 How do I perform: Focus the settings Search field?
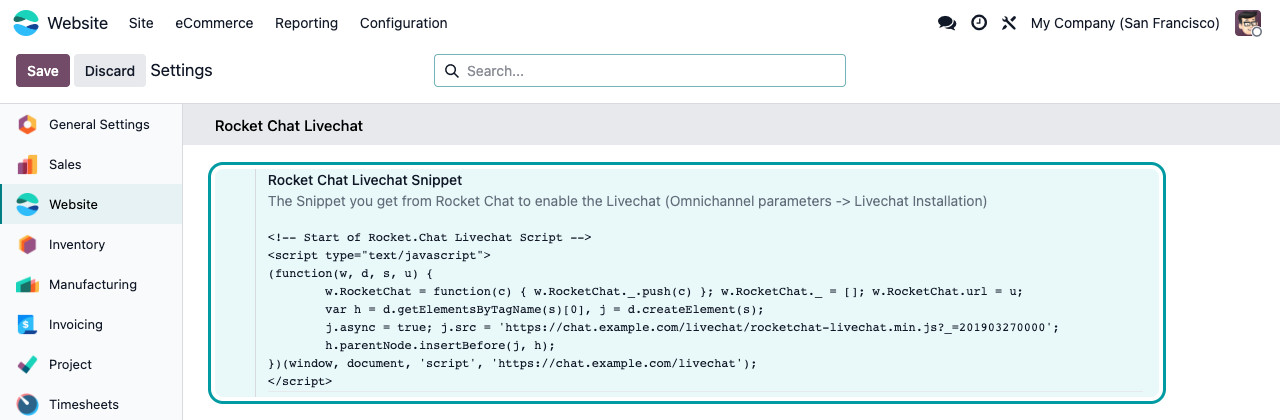click(x=640, y=71)
